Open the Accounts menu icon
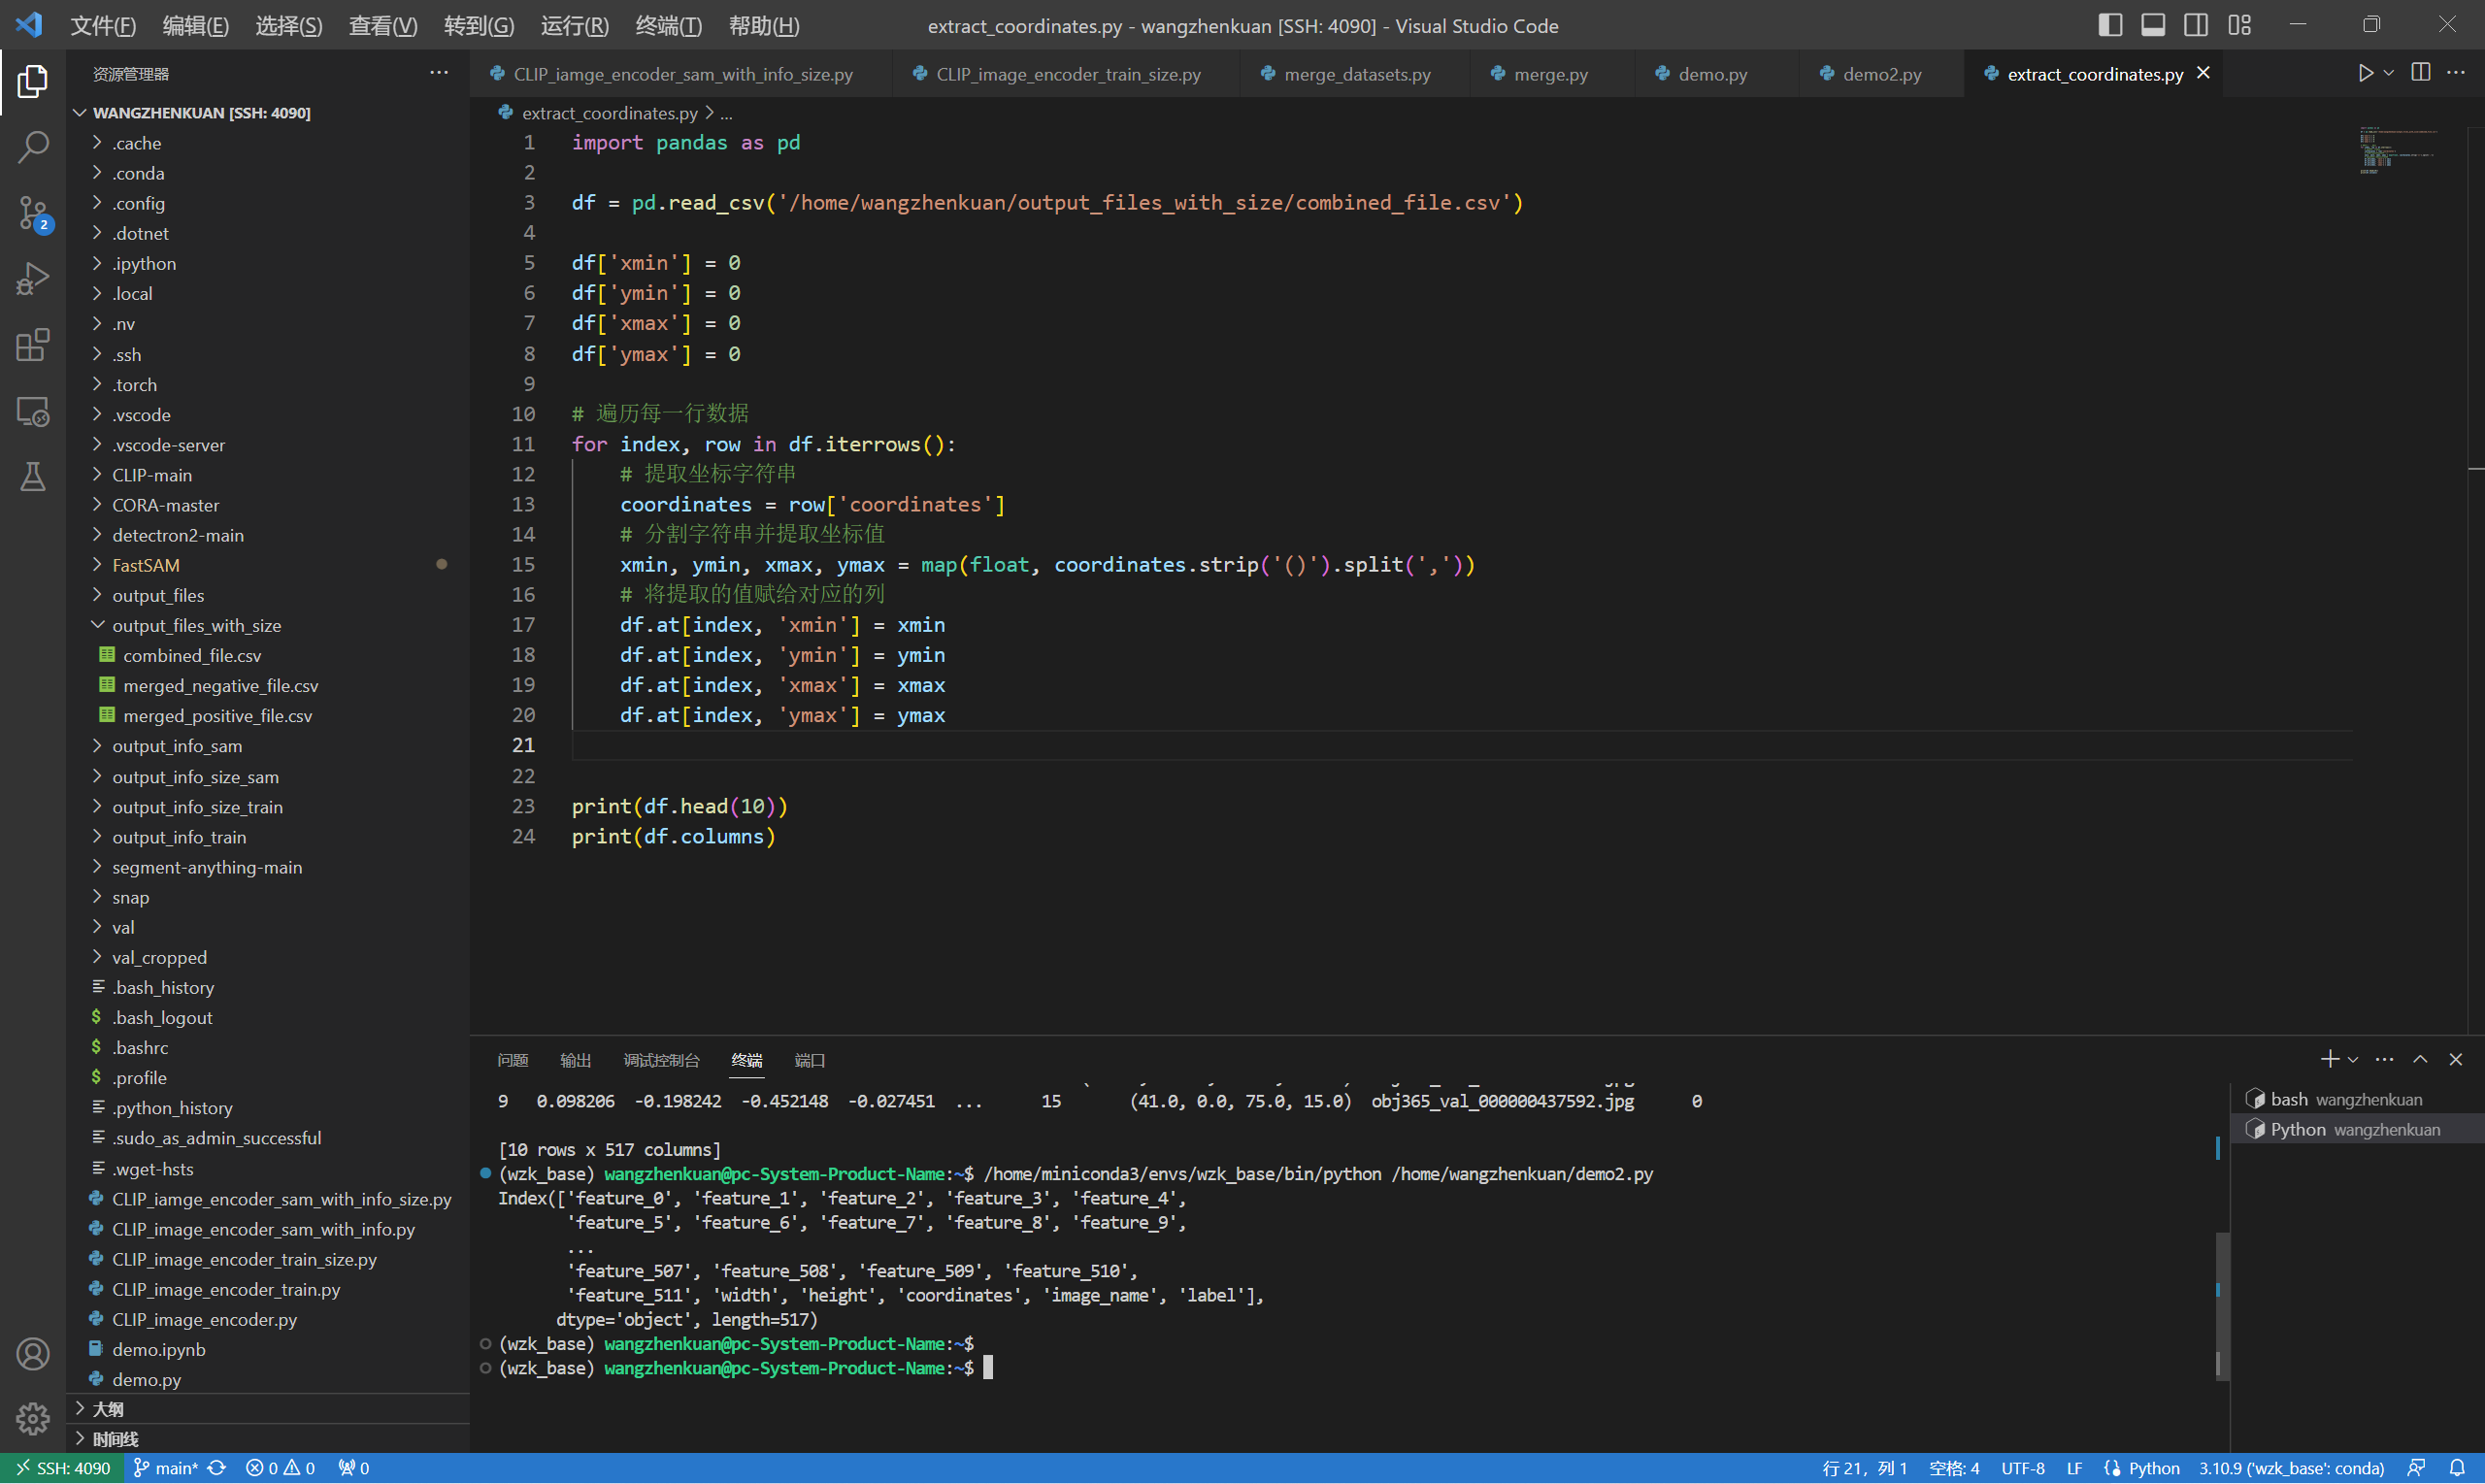This screenshot has height=1484, width=2485. (33, 1353)
